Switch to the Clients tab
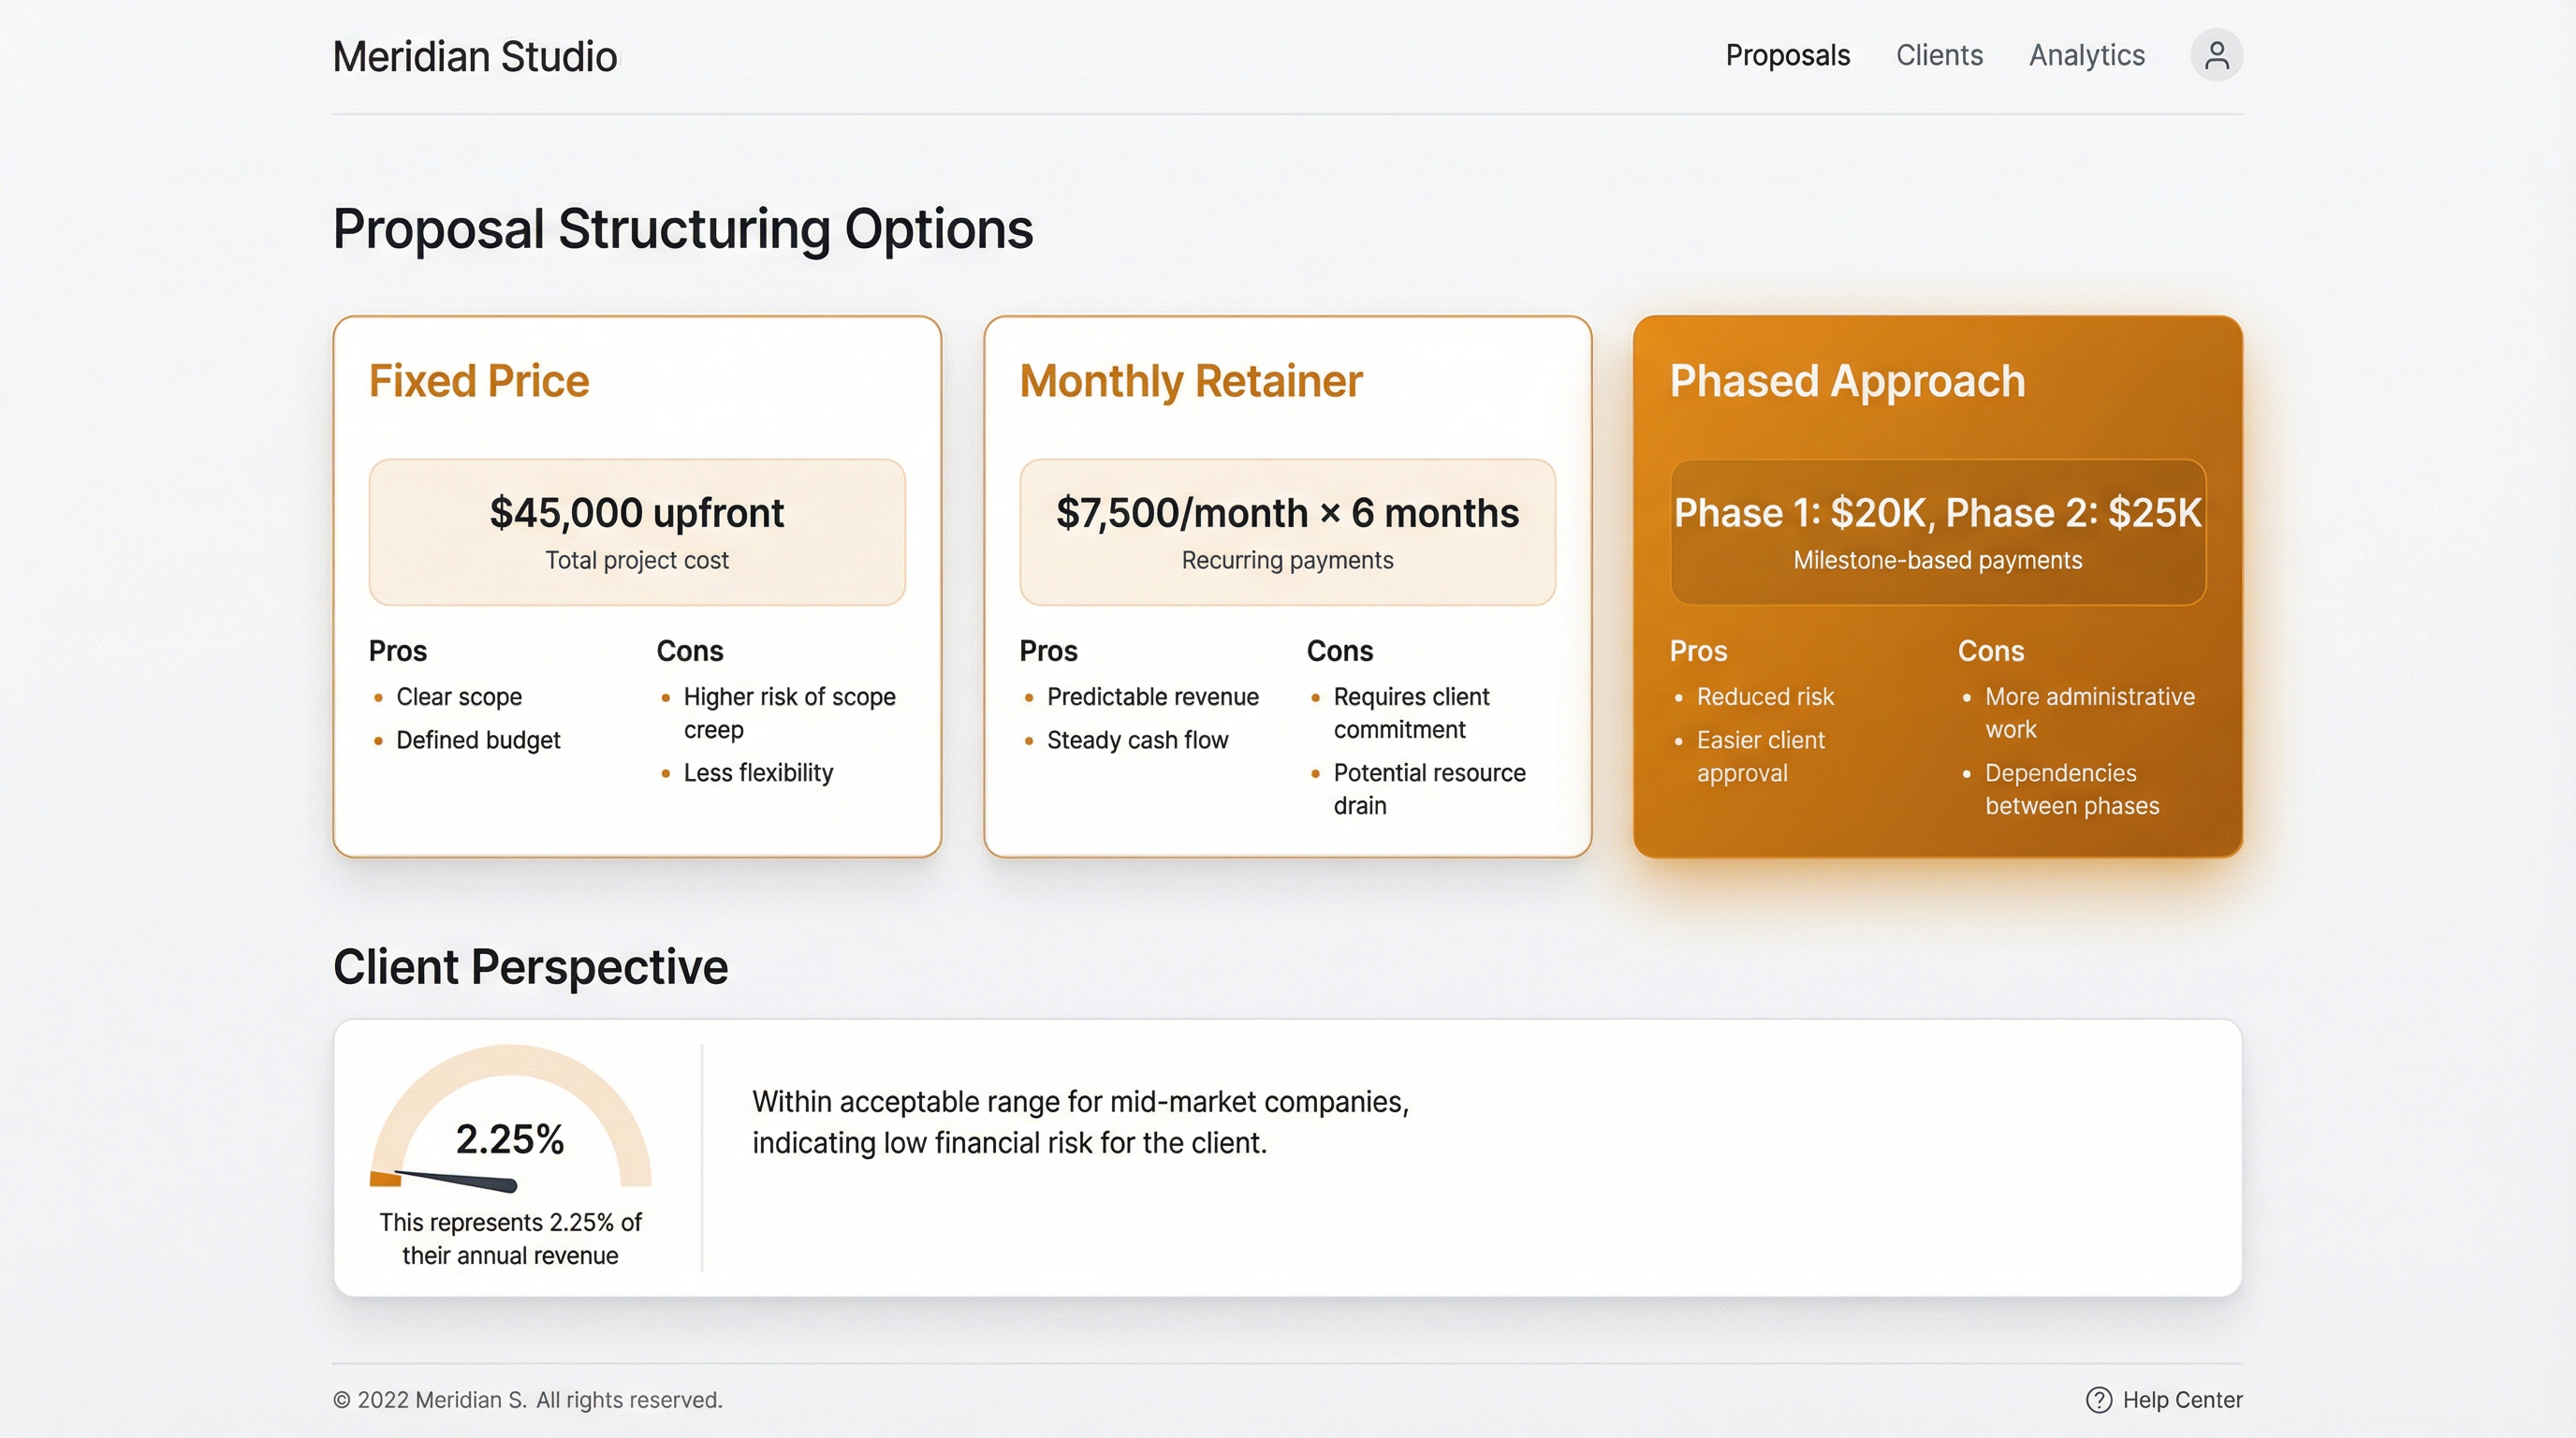2576x1438 pixels. point(1939,55)
